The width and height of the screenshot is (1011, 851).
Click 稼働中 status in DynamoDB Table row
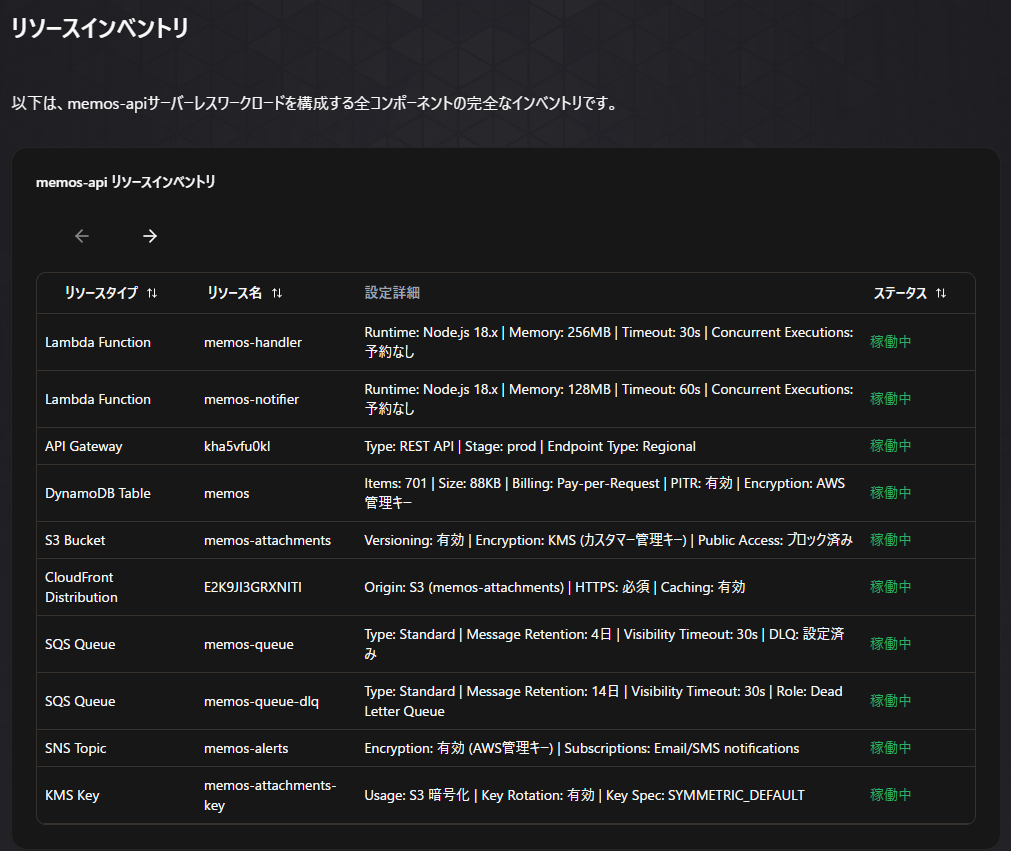(x=890, y=493)
